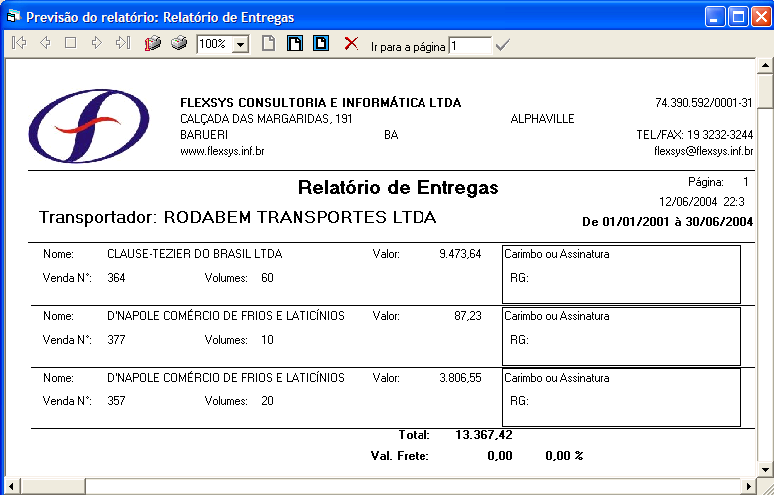Image resolution: width=774 pixels, height=495 pixels.
Task: Choose the rightmost blue page view icon
Action: [x=321, y=44]
